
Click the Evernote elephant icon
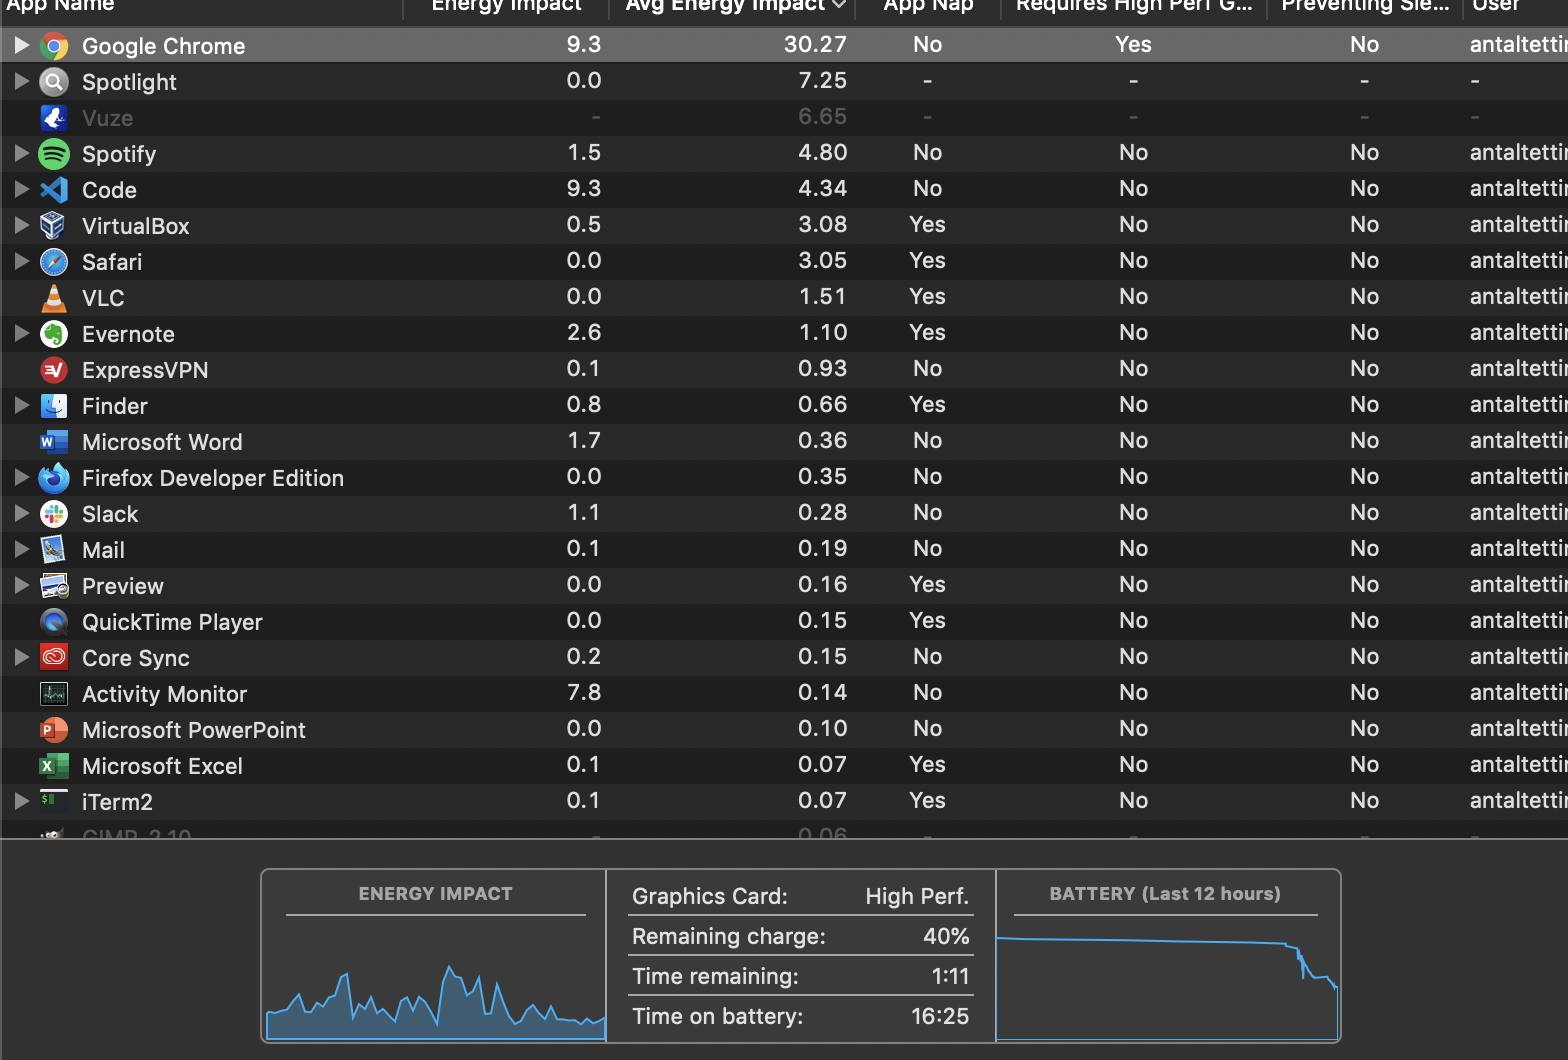[54, 334]
